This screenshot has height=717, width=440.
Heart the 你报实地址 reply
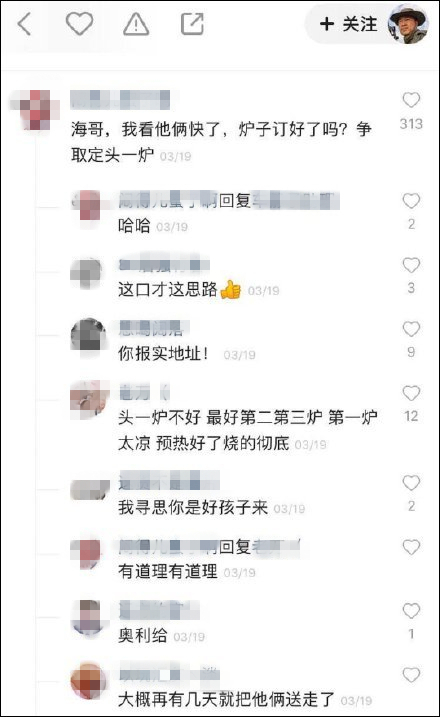pos(411,329)
